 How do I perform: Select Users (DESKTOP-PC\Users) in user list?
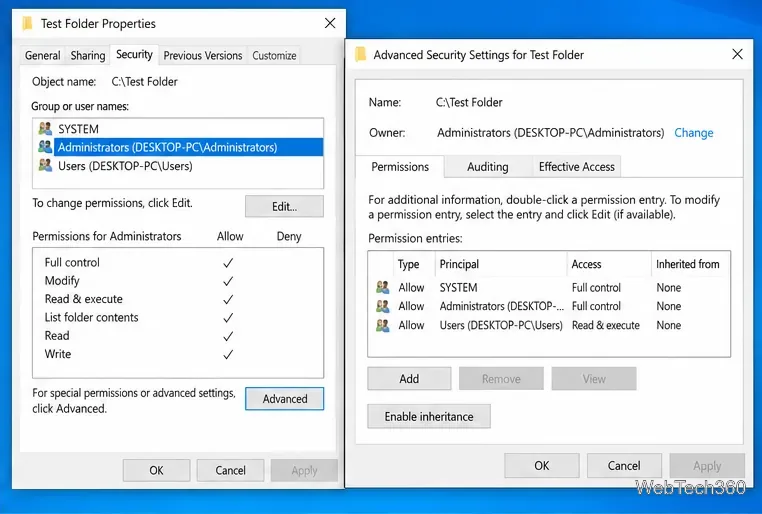pyautogui.click(x=178, y=166)
